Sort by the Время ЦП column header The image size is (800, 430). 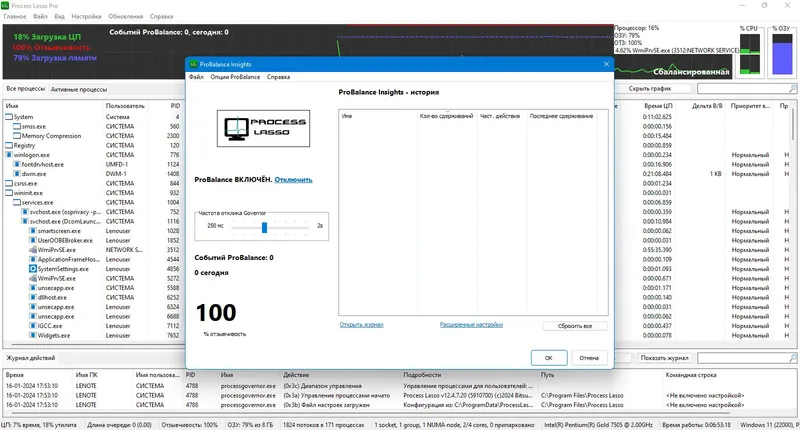coord(658,106)
